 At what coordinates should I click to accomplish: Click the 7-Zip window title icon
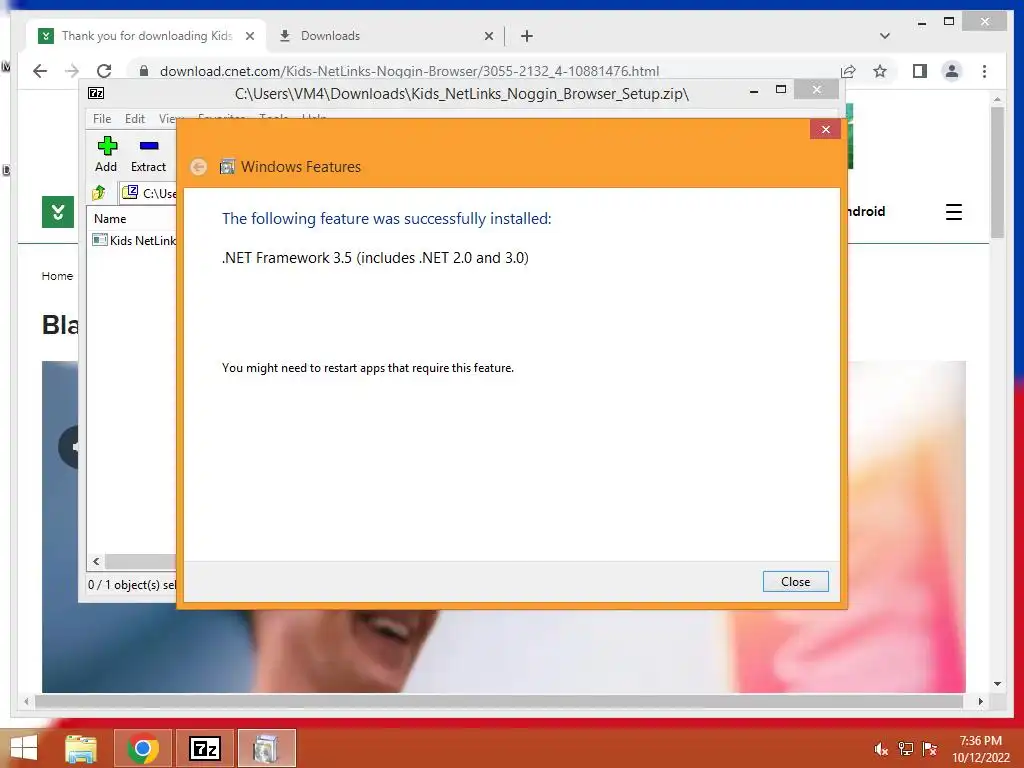coord(96,93)
